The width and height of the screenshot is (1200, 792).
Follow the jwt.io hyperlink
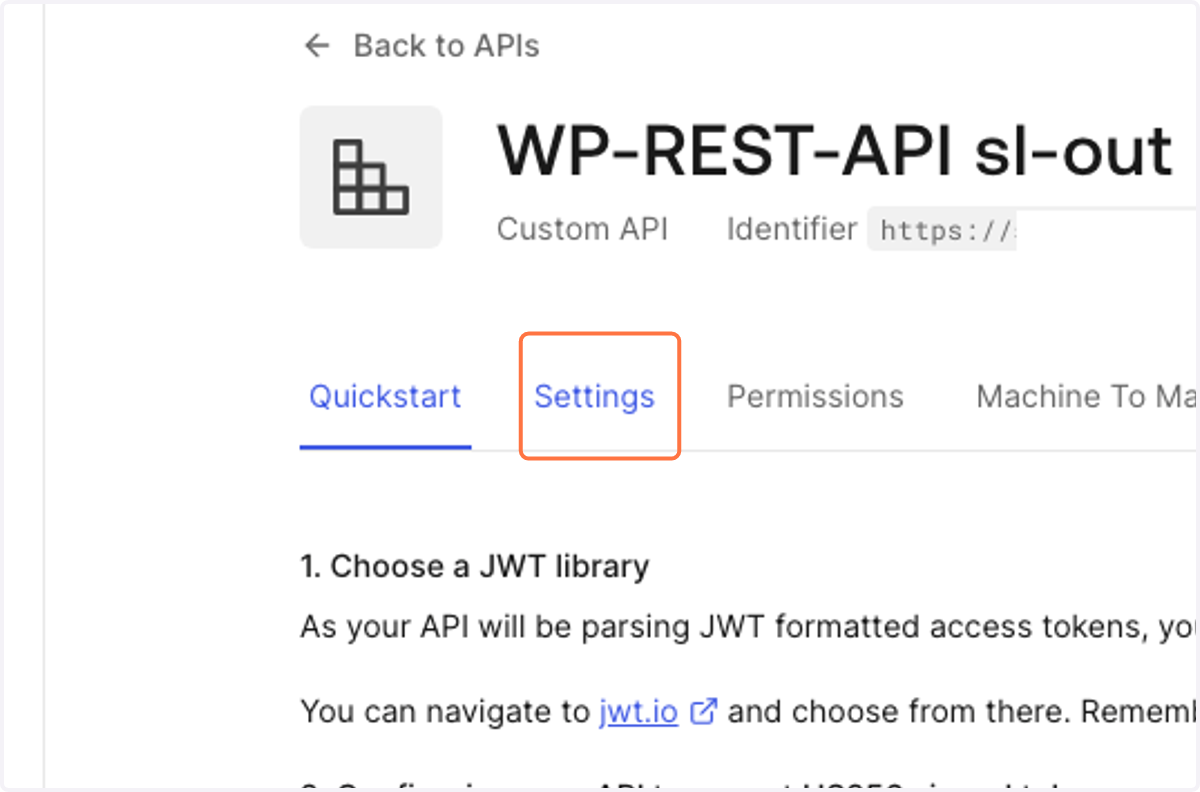(639, 712)
